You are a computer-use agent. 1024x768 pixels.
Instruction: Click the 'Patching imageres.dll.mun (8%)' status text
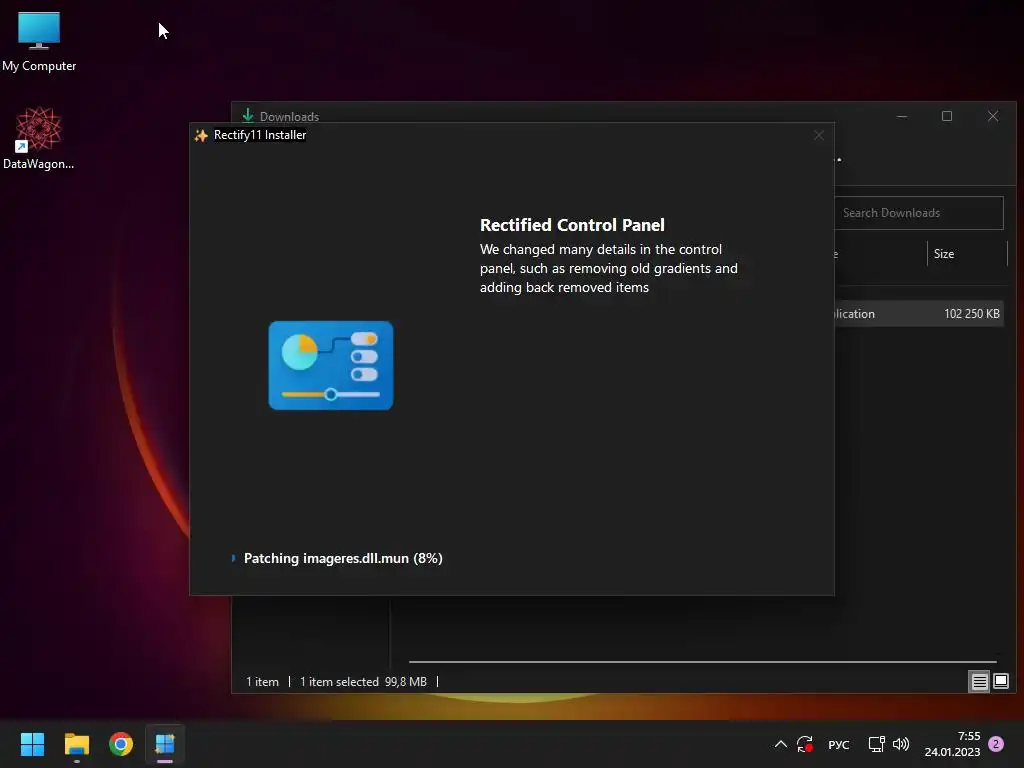pyautogui.click(x=343, y=558)
